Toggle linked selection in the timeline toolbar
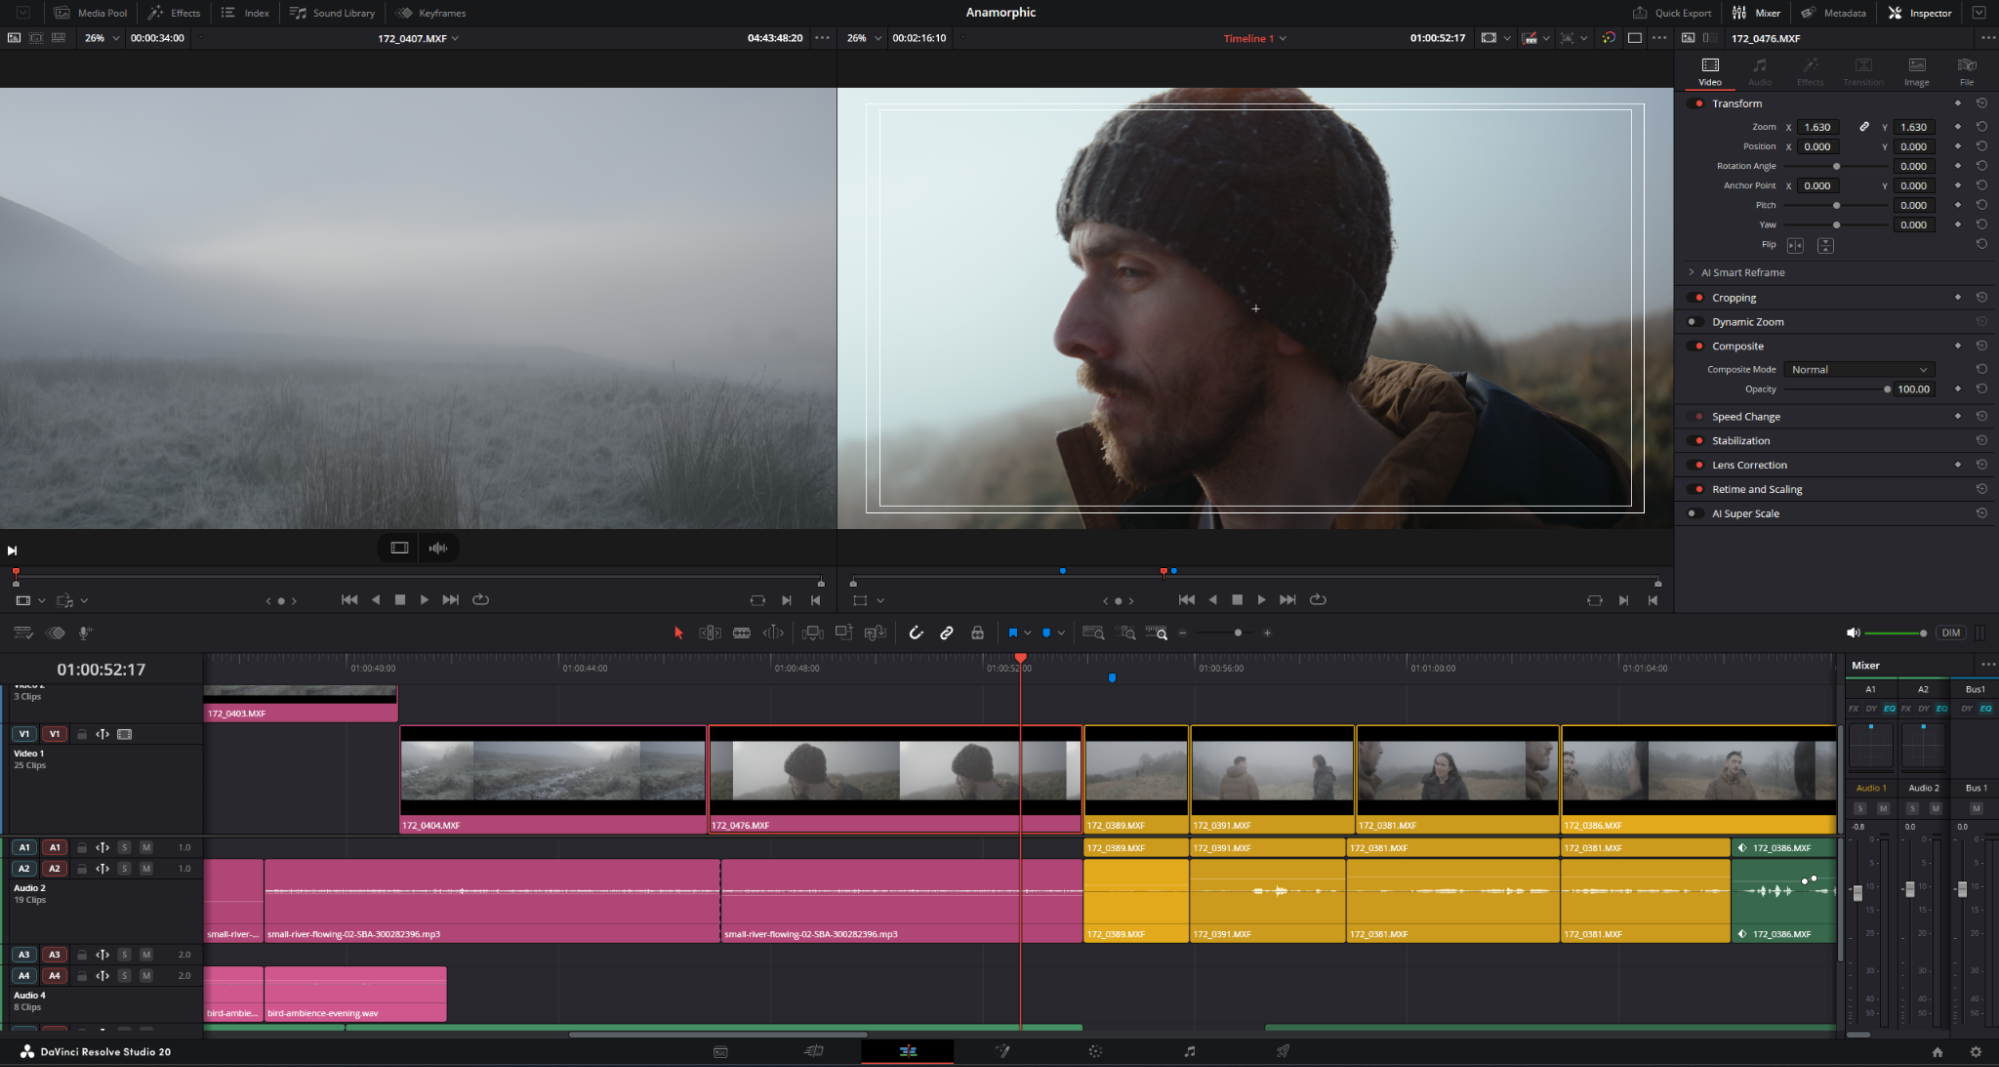 947,633
